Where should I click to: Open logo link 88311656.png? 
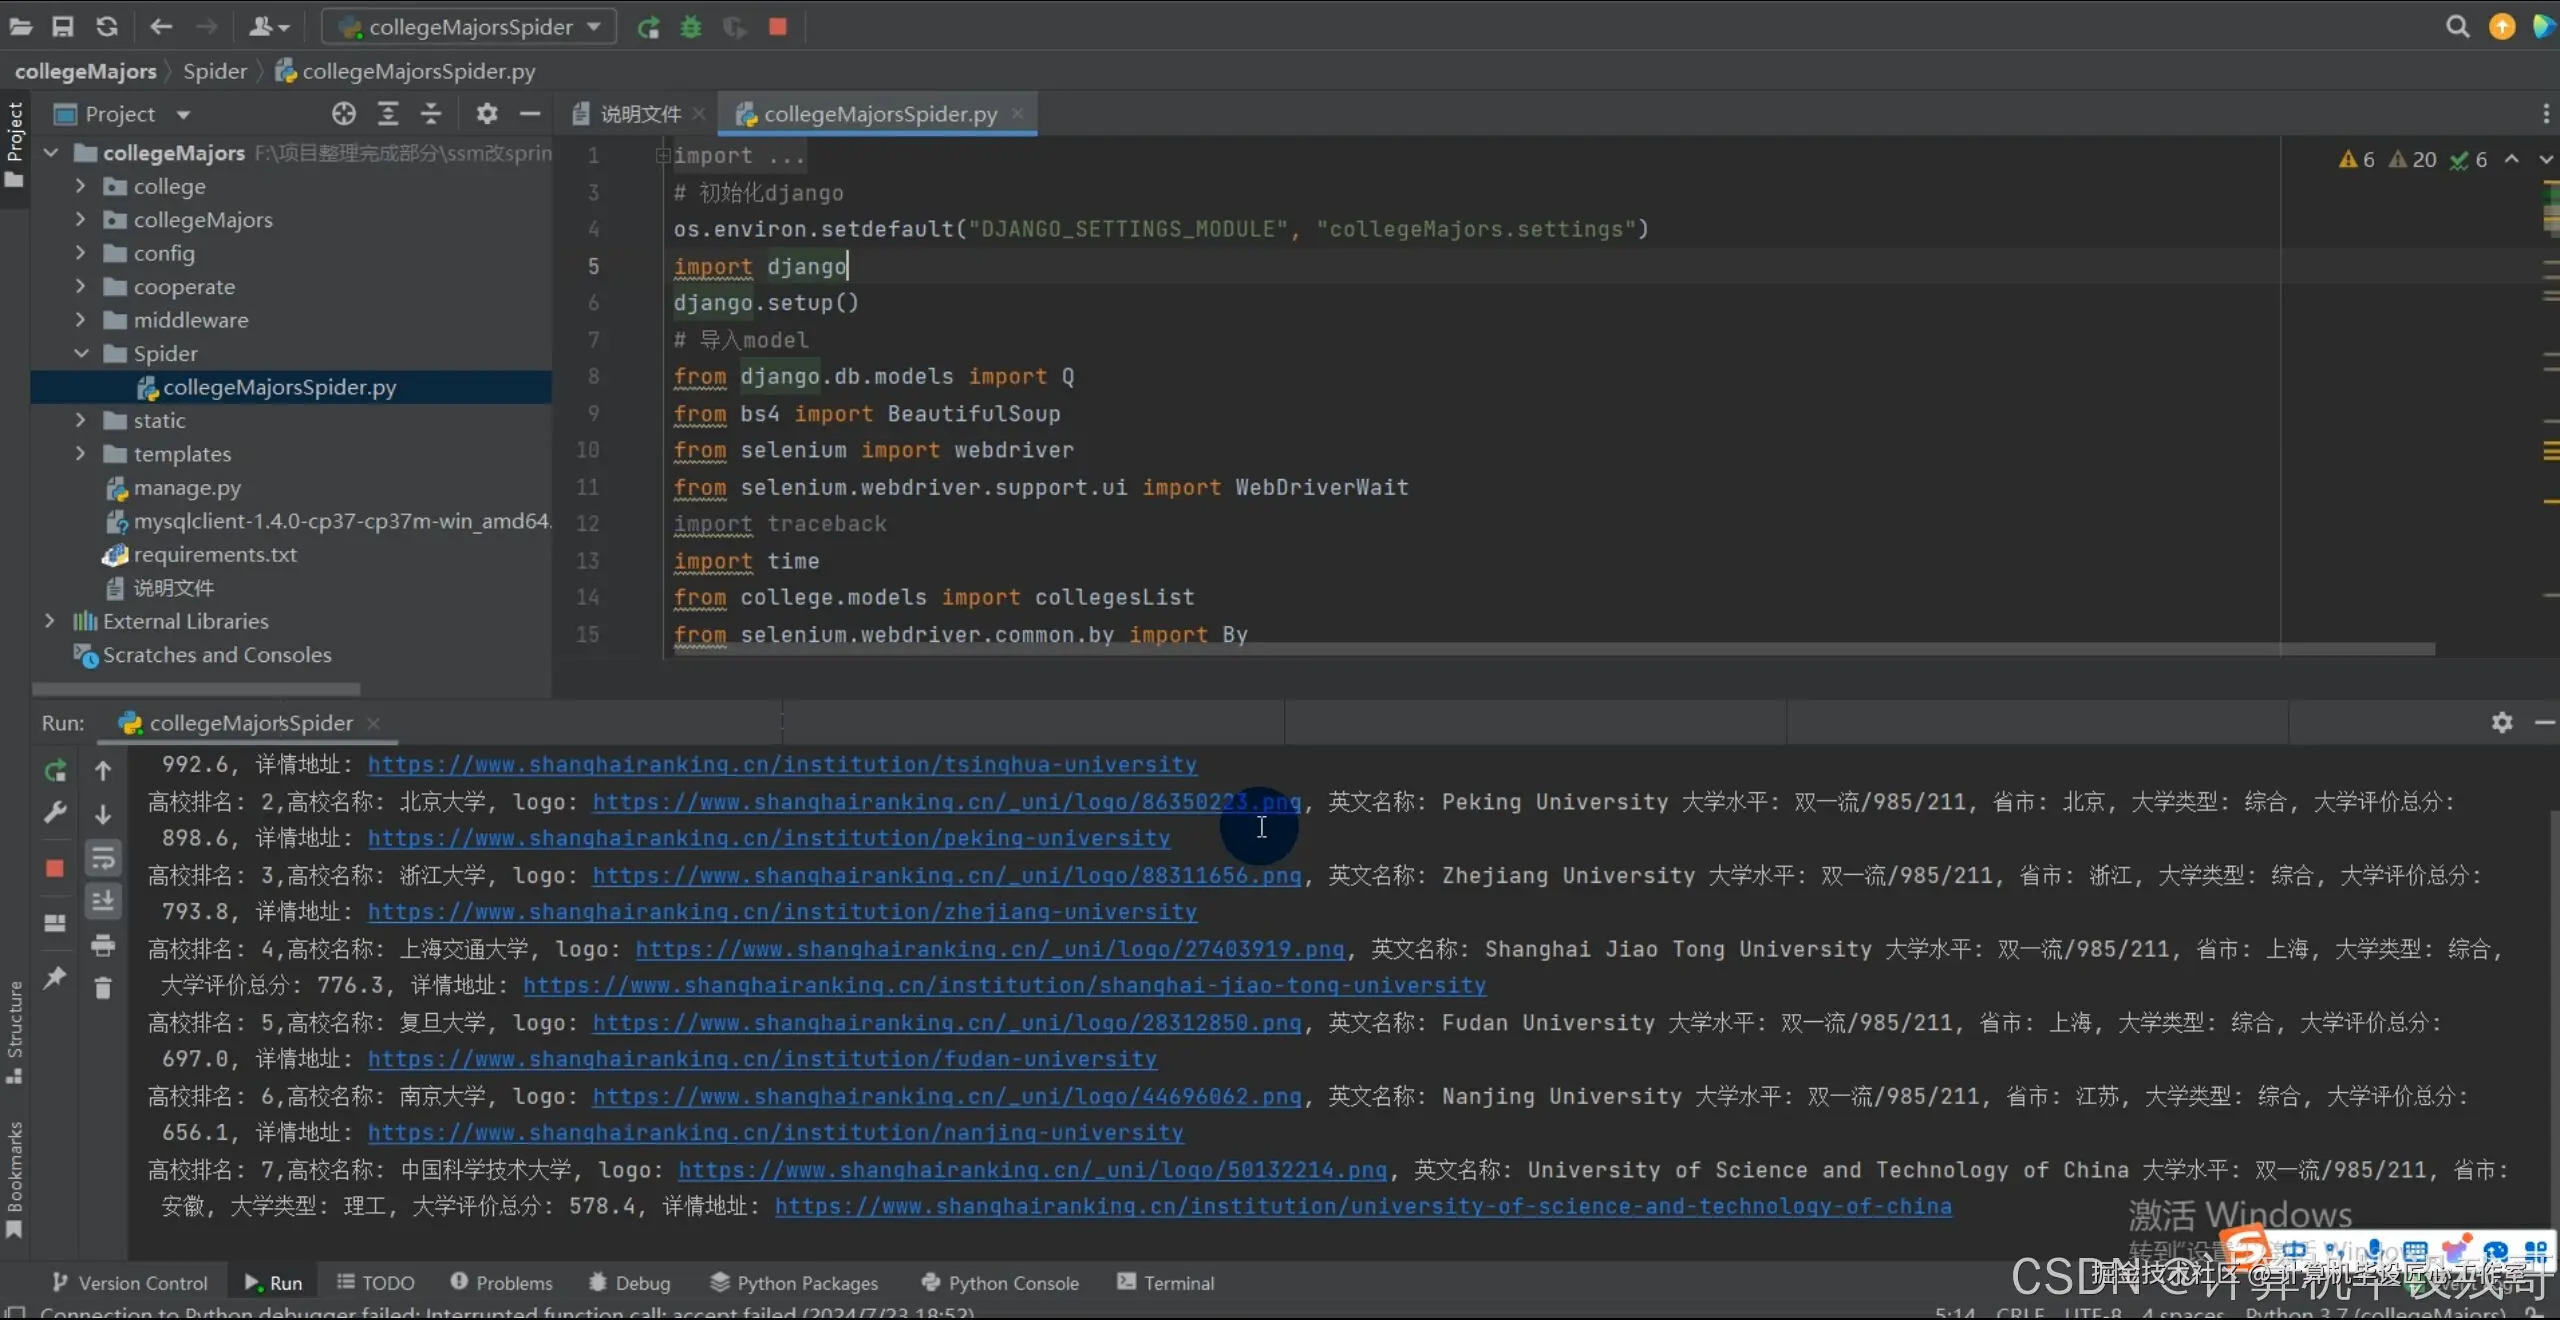click(x=946, y=875)
